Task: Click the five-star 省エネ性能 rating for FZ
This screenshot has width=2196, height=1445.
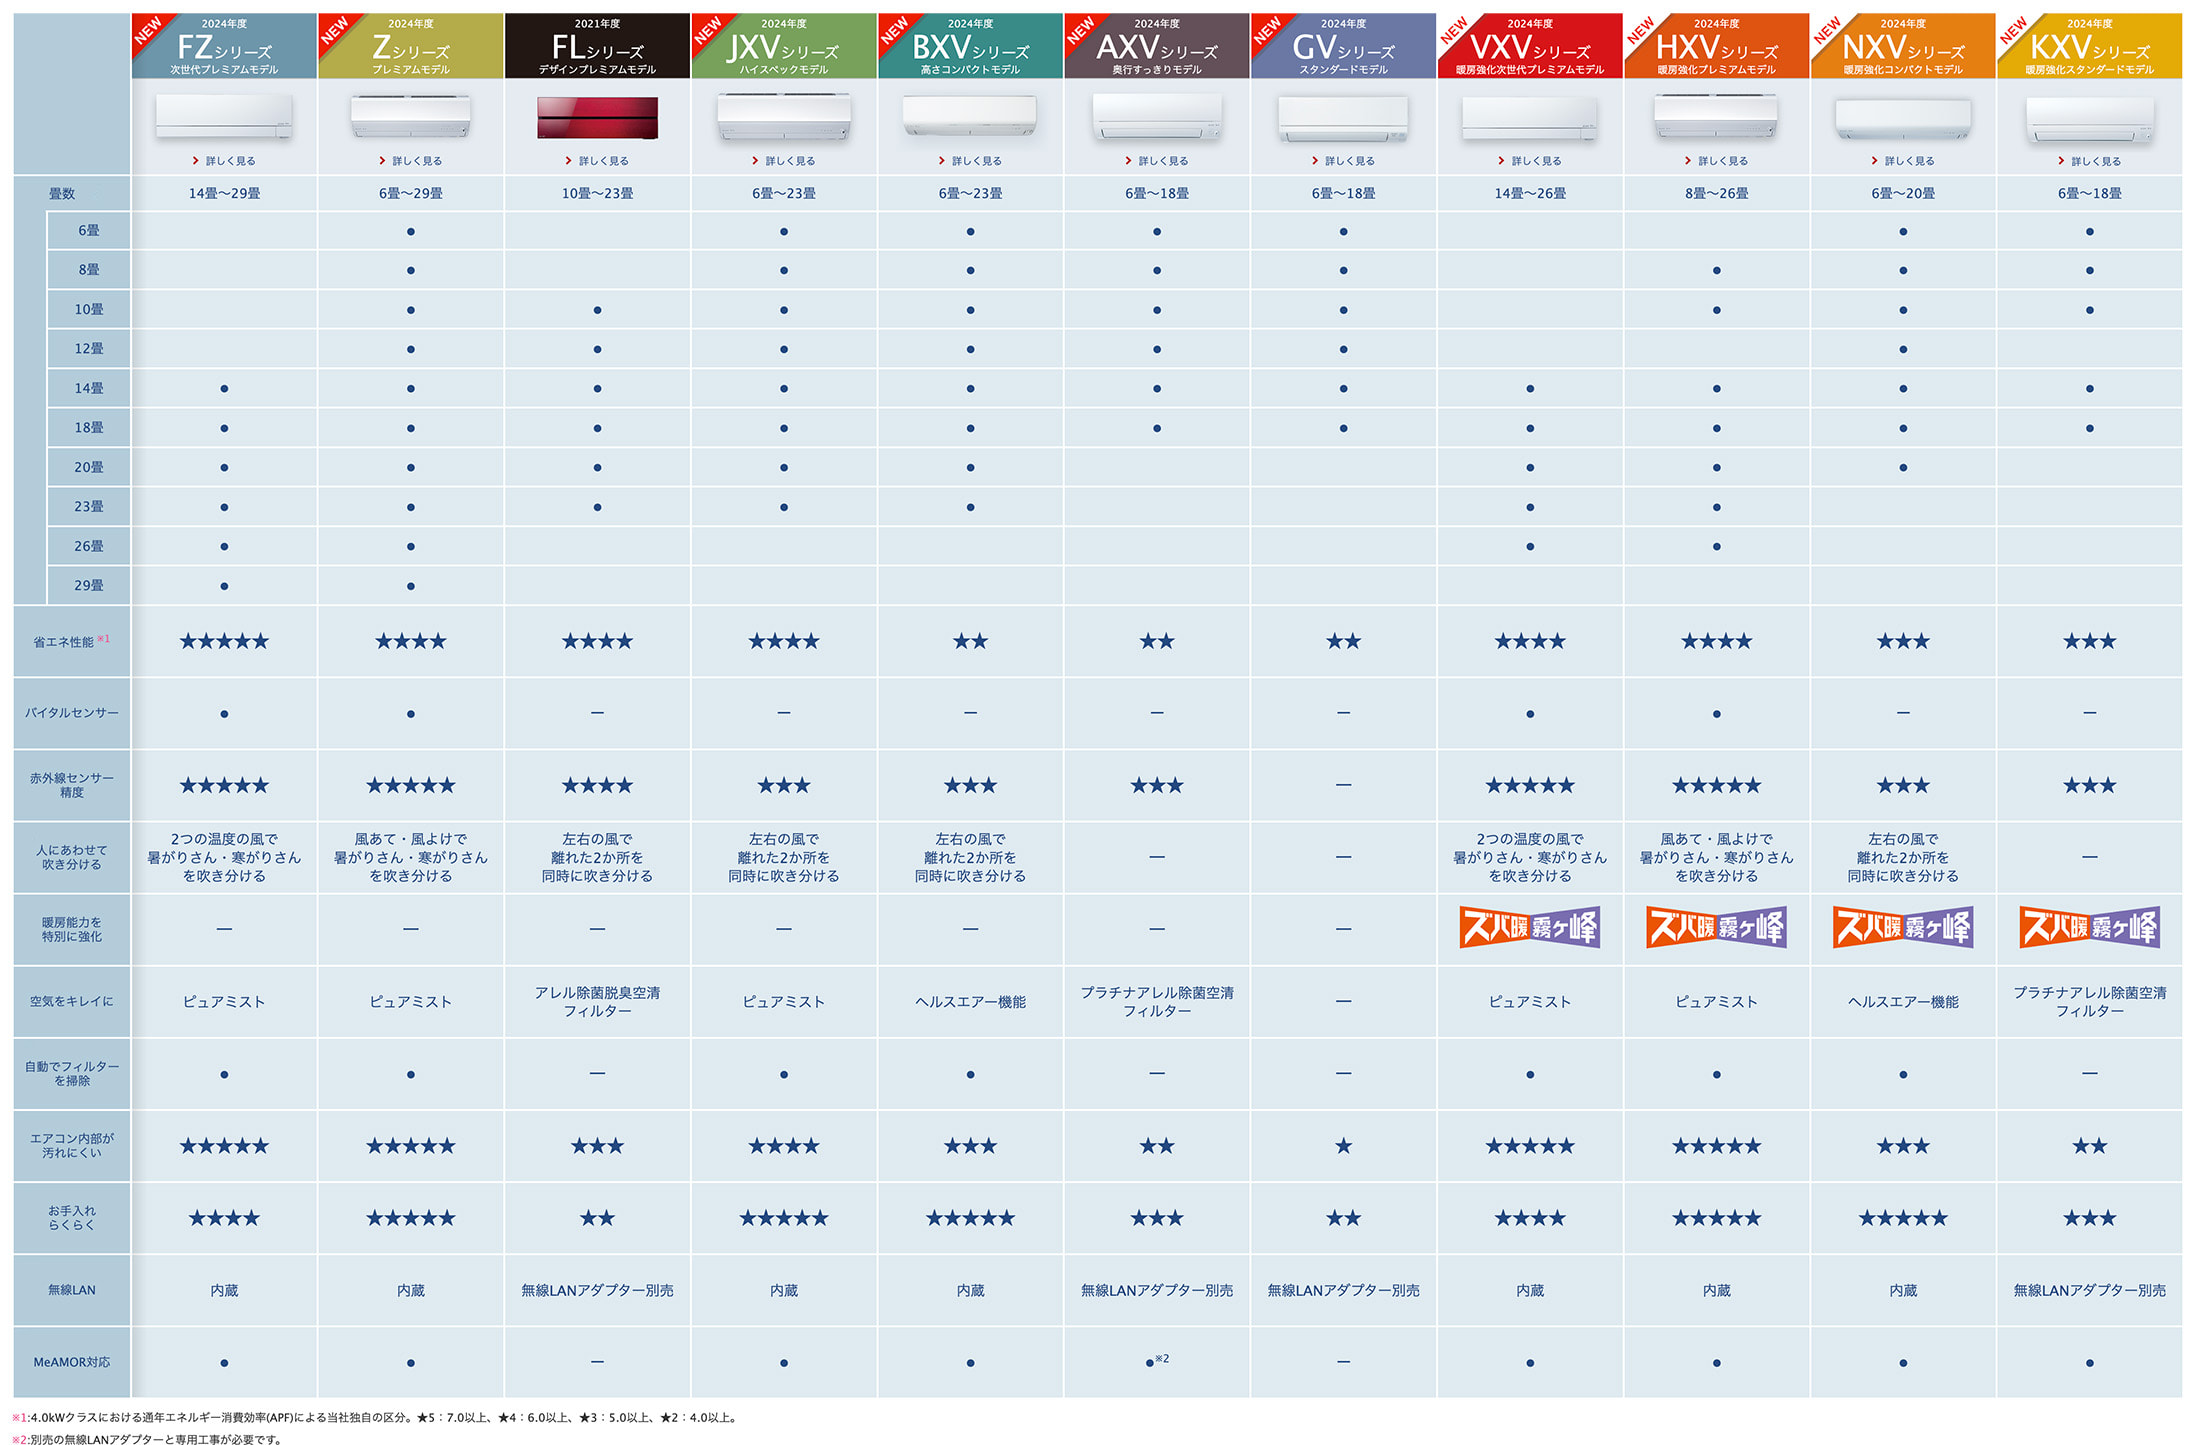Action: [x=224, y=641]
